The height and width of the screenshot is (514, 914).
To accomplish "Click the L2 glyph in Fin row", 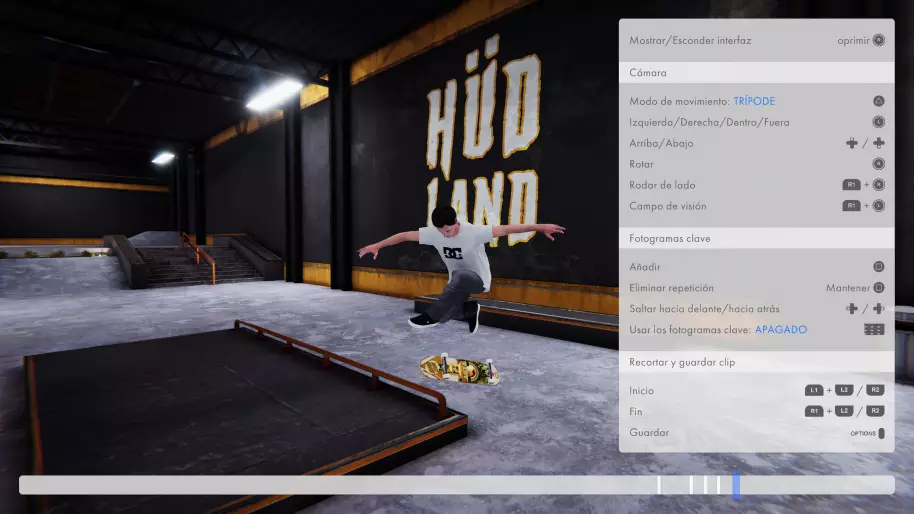I will [x=844, y=411].
